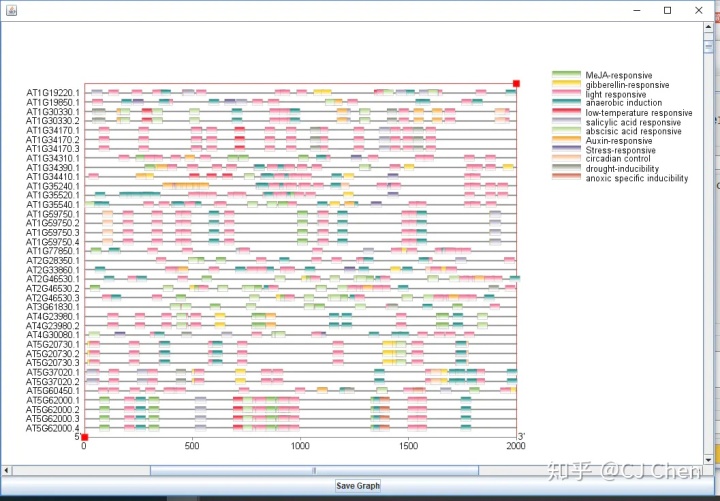Click the Java icon in title bar
This screenshot has height=501, width=720.
pyautogui.click(x=11, y=10)
